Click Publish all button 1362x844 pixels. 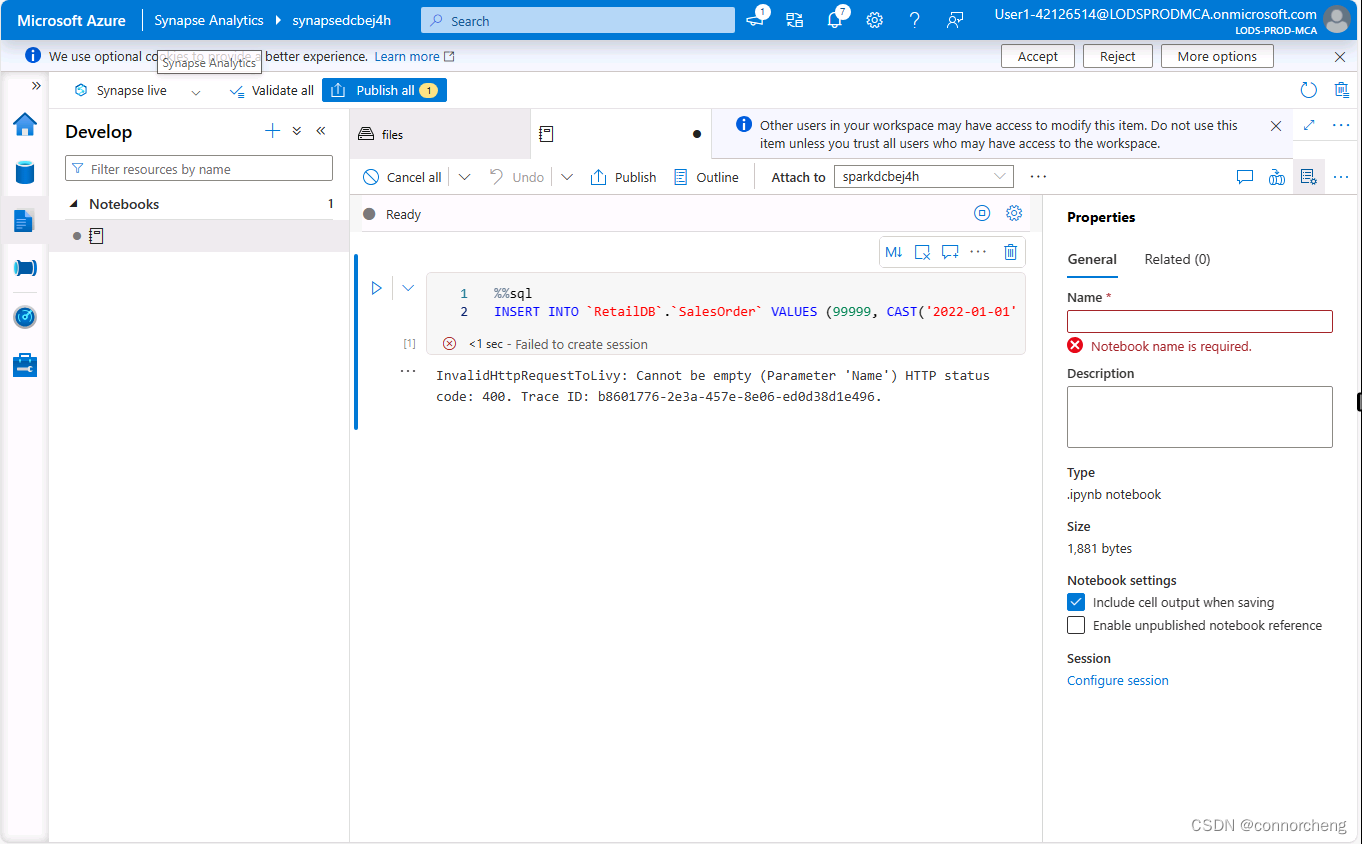(384, 90)
